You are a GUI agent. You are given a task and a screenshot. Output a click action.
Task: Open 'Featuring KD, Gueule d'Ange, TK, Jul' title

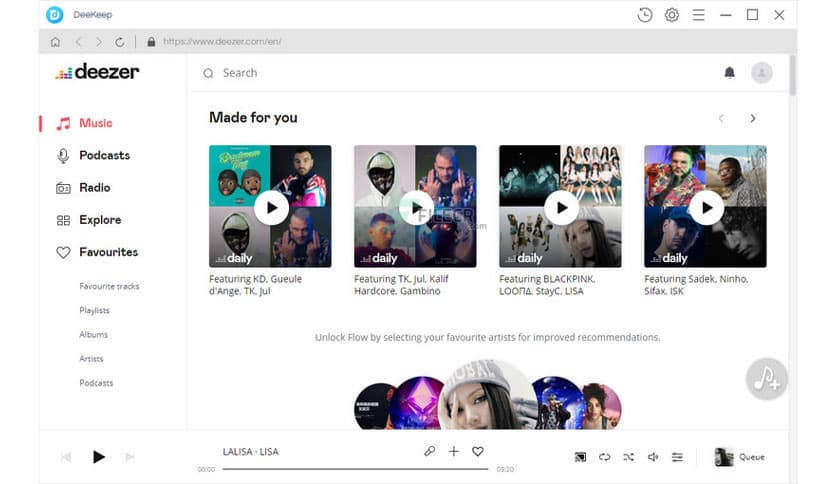(255, 285)
